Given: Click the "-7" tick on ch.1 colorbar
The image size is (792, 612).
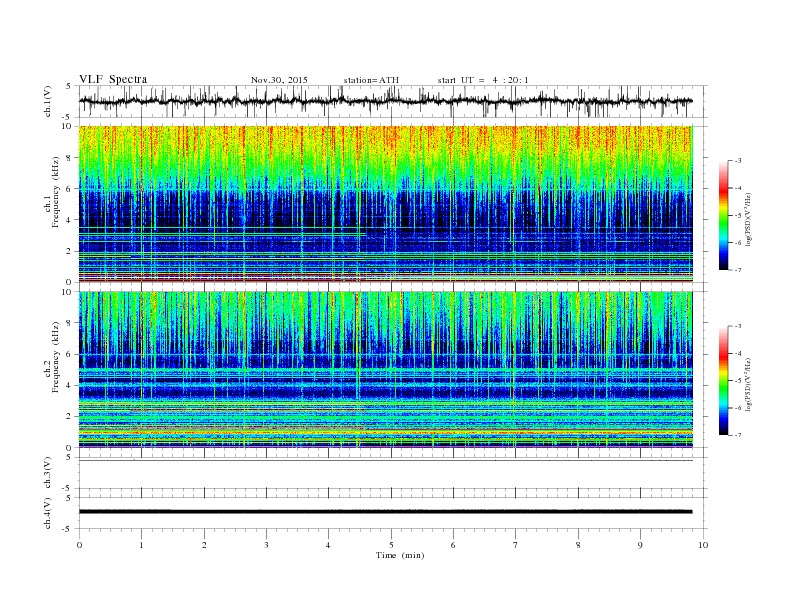Looking at the screenshot, I should pyautogui.click(x=738, y=270).
